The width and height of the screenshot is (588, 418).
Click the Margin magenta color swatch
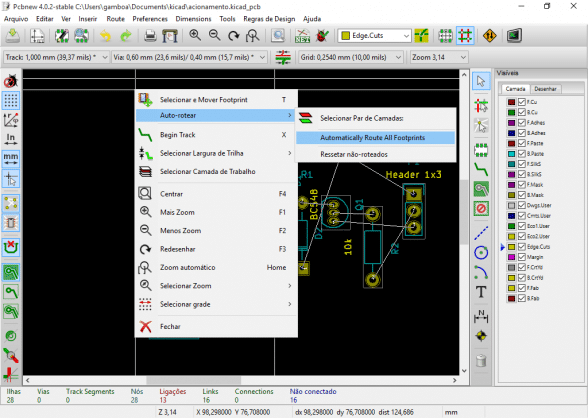(511, 257)
